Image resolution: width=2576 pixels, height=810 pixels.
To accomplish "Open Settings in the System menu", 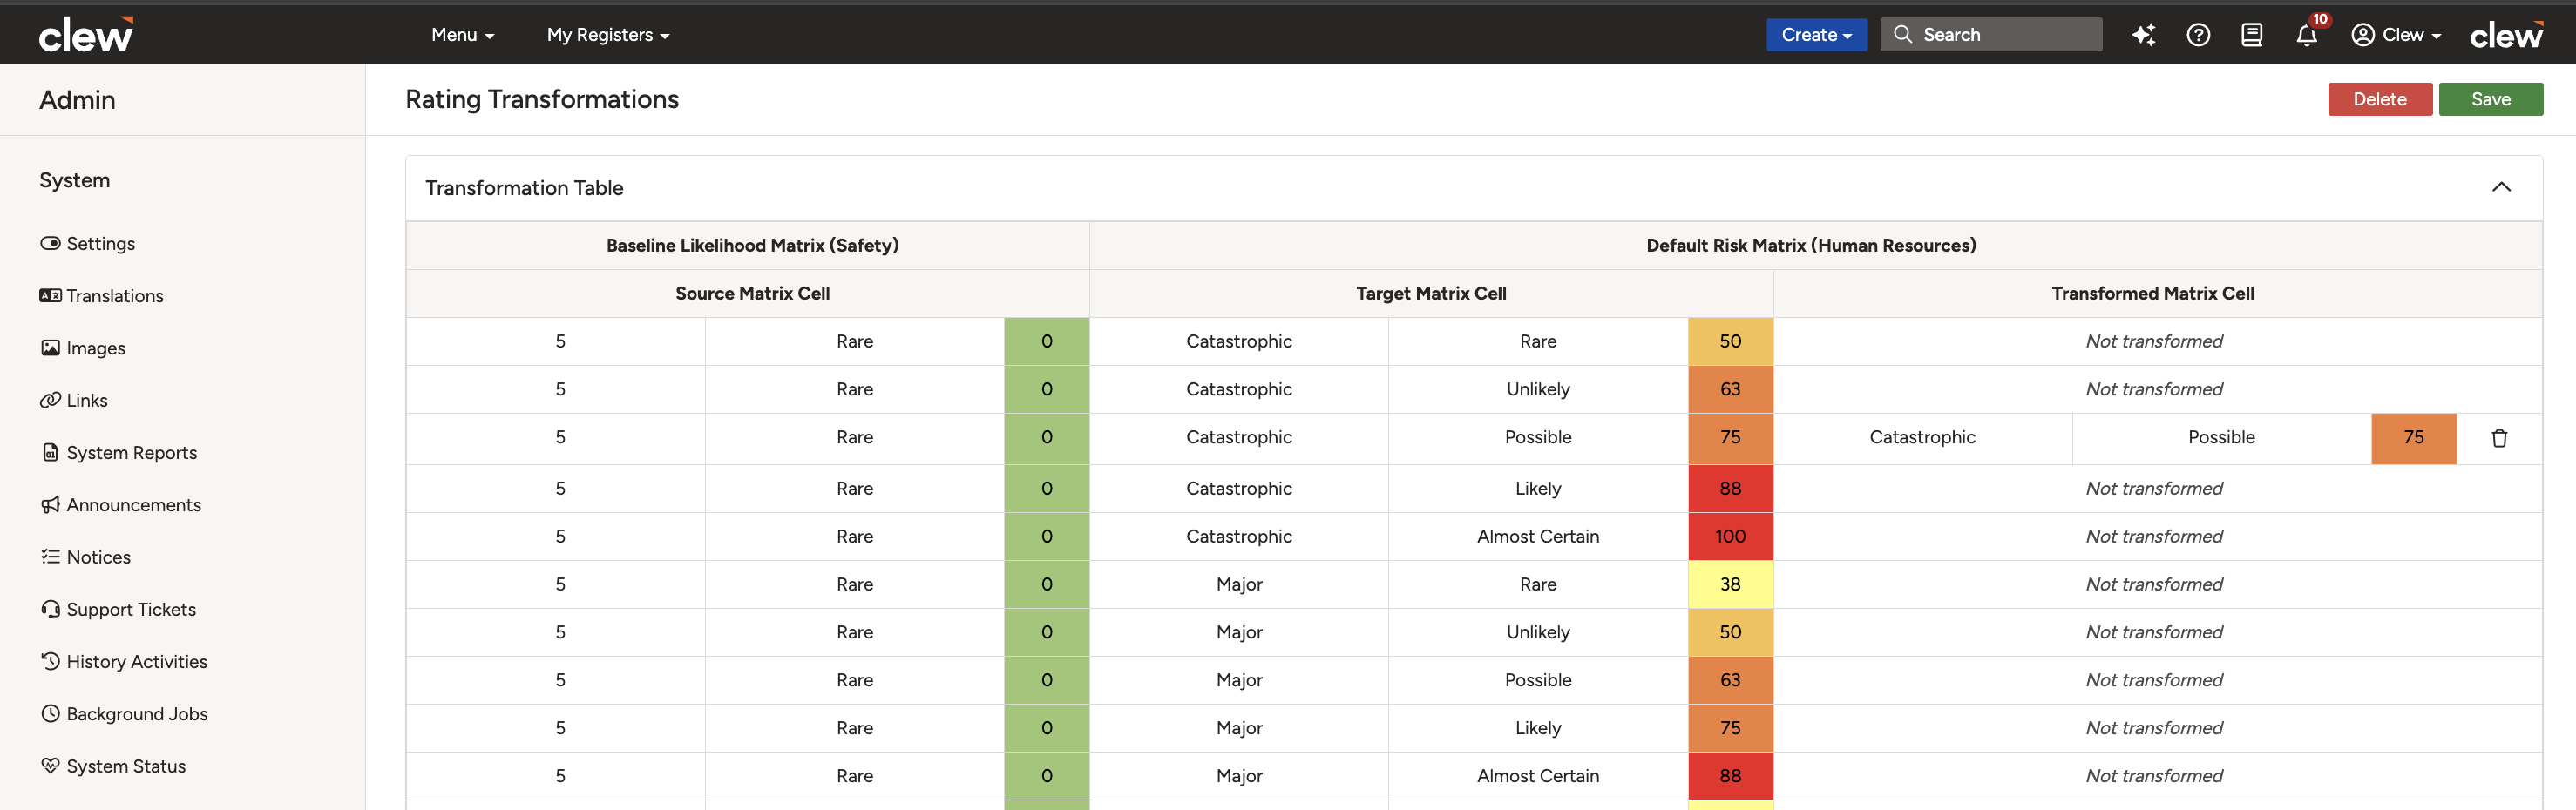I will coord(101,243).
